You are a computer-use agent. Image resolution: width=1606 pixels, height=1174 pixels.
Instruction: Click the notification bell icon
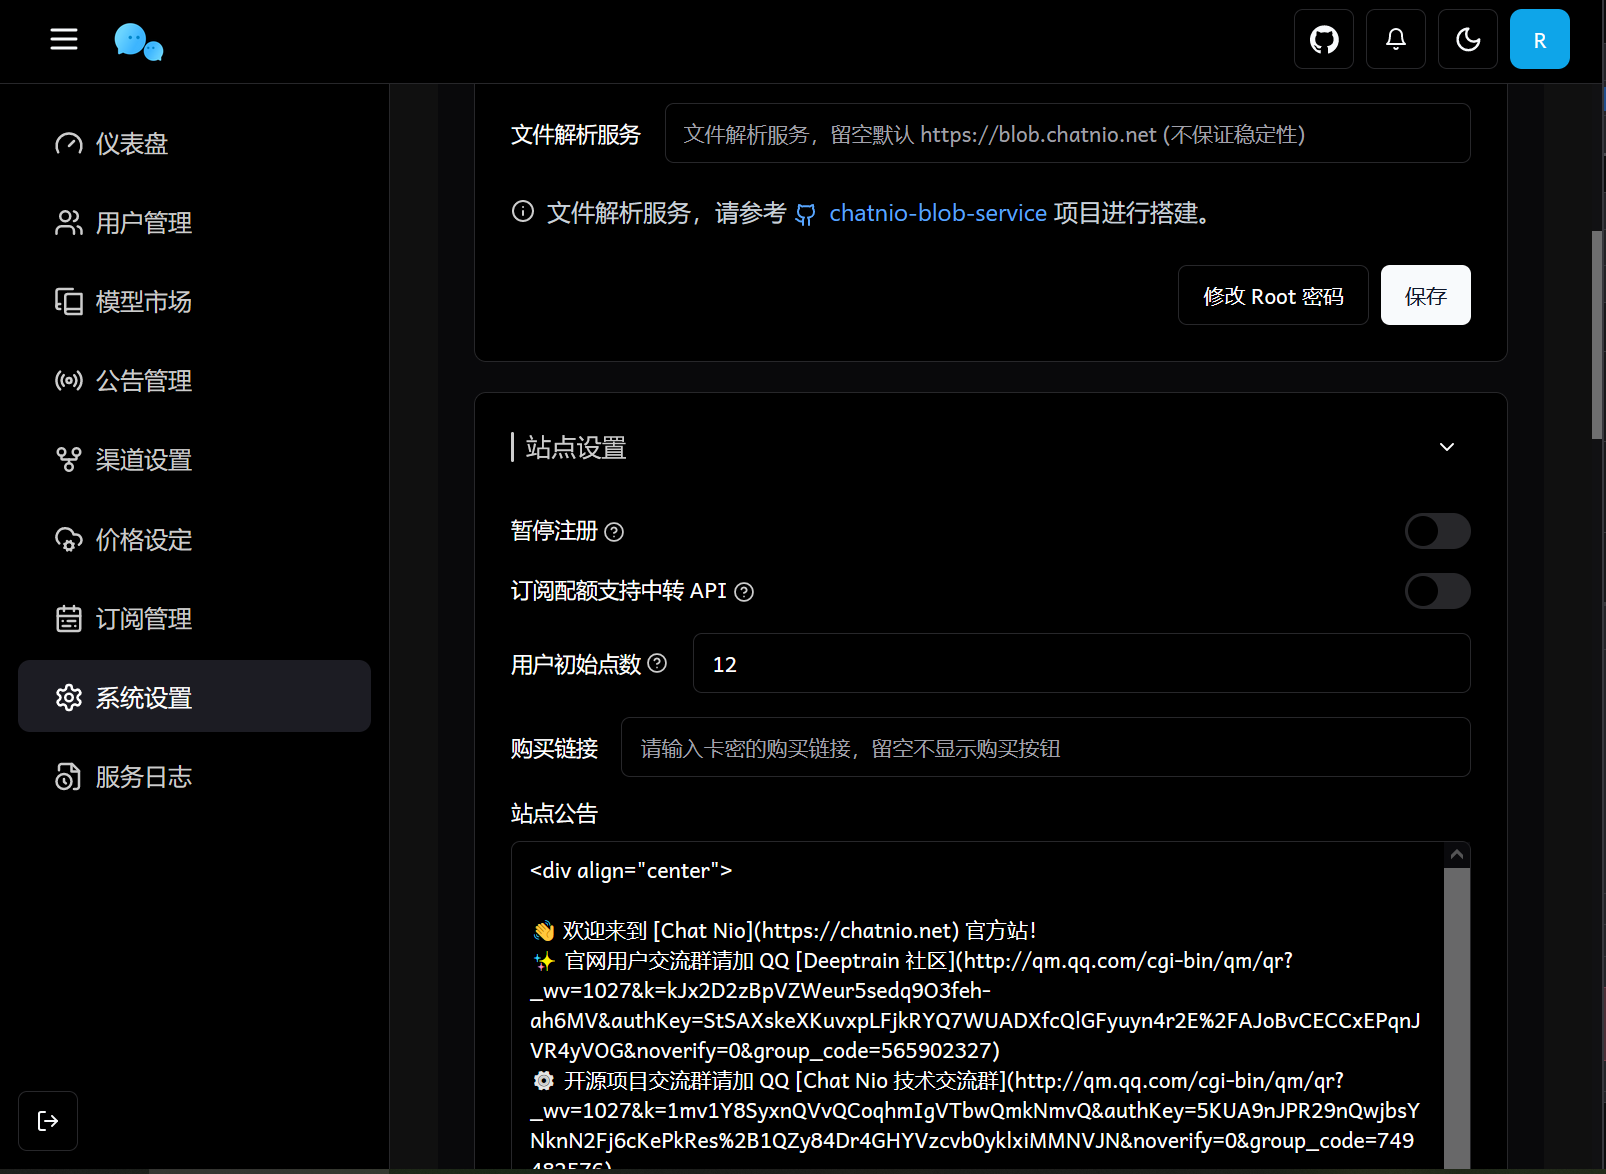[x=1395, y=39]
